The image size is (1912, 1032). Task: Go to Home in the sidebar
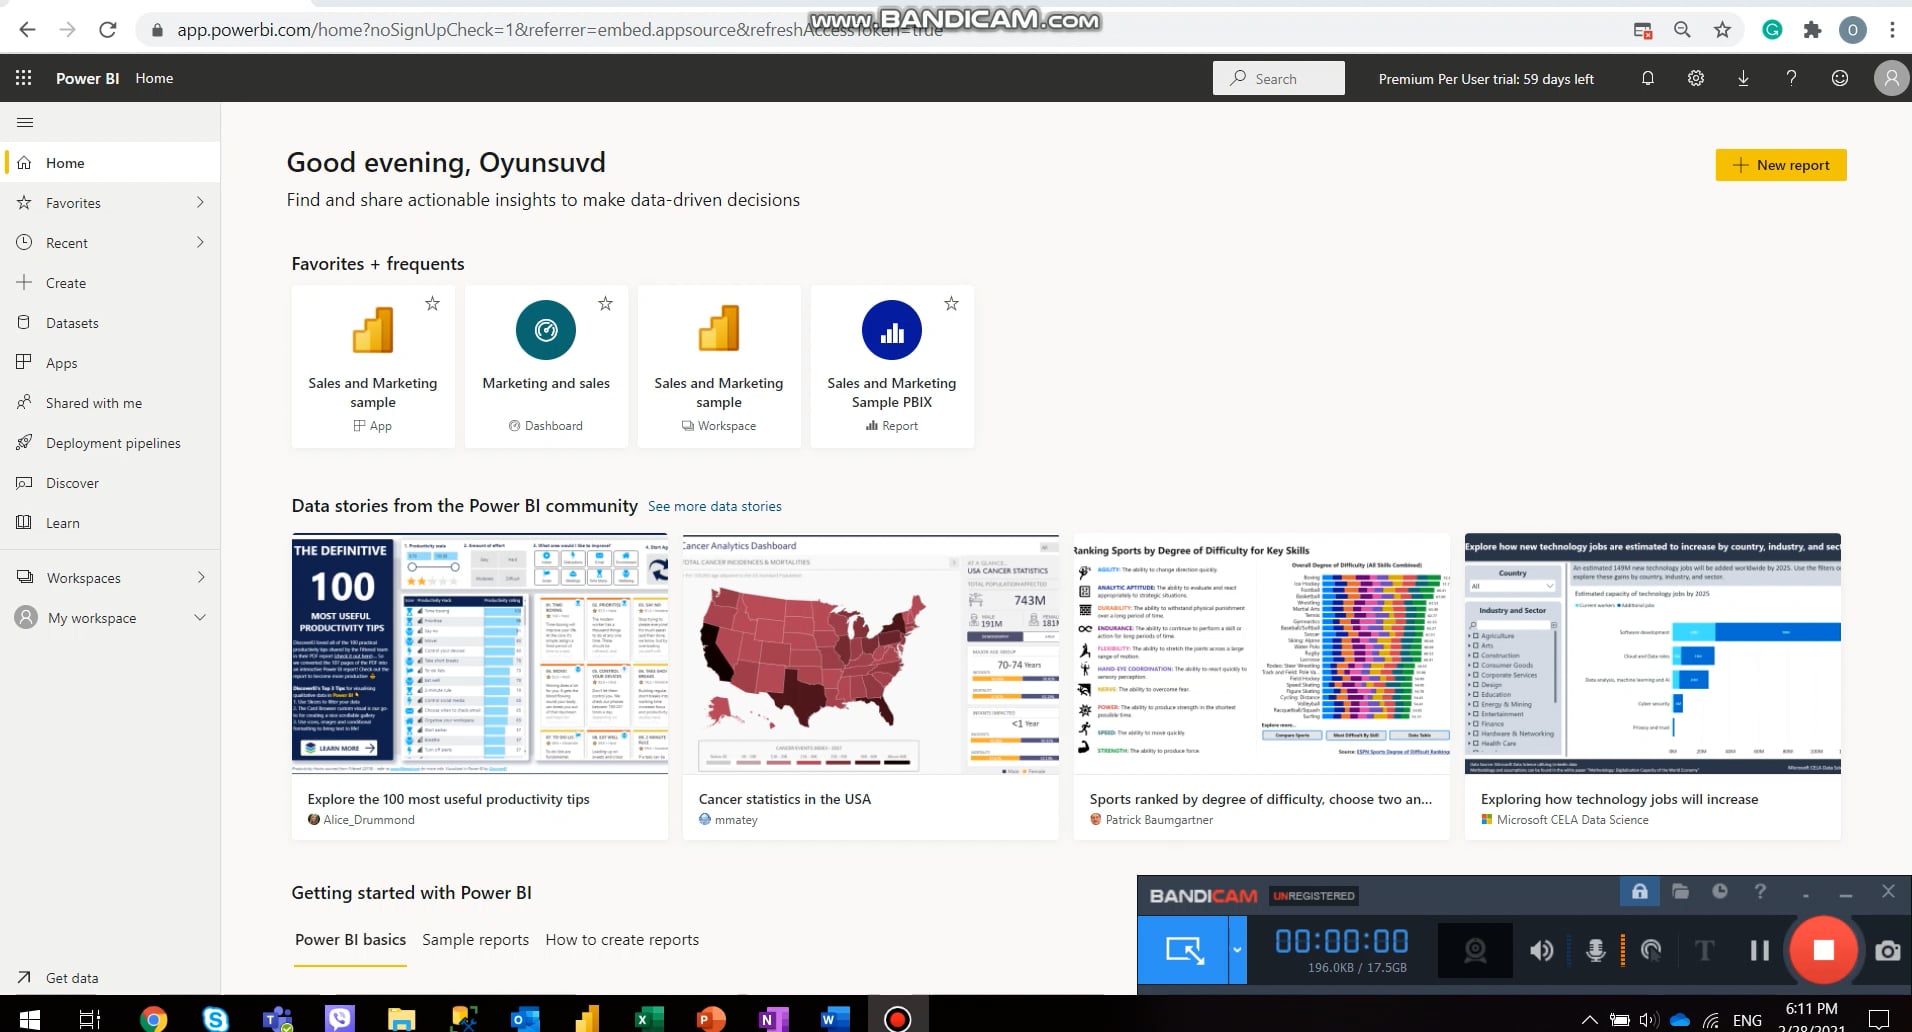click(x=110, y=162)
